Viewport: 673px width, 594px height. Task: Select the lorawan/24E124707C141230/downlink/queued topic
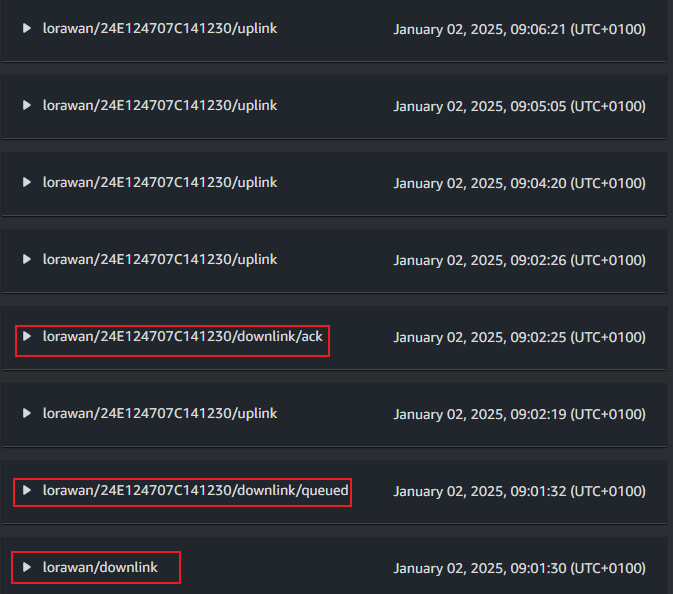tap(195, 491)
